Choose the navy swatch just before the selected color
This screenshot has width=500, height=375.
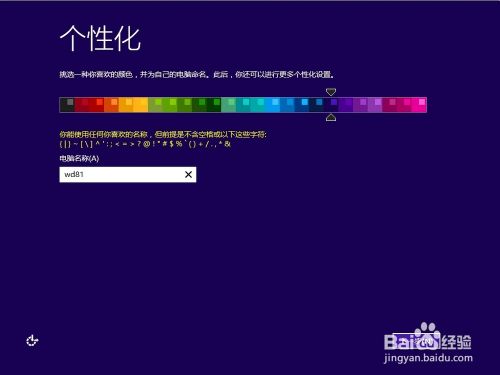tap(317, 105)
